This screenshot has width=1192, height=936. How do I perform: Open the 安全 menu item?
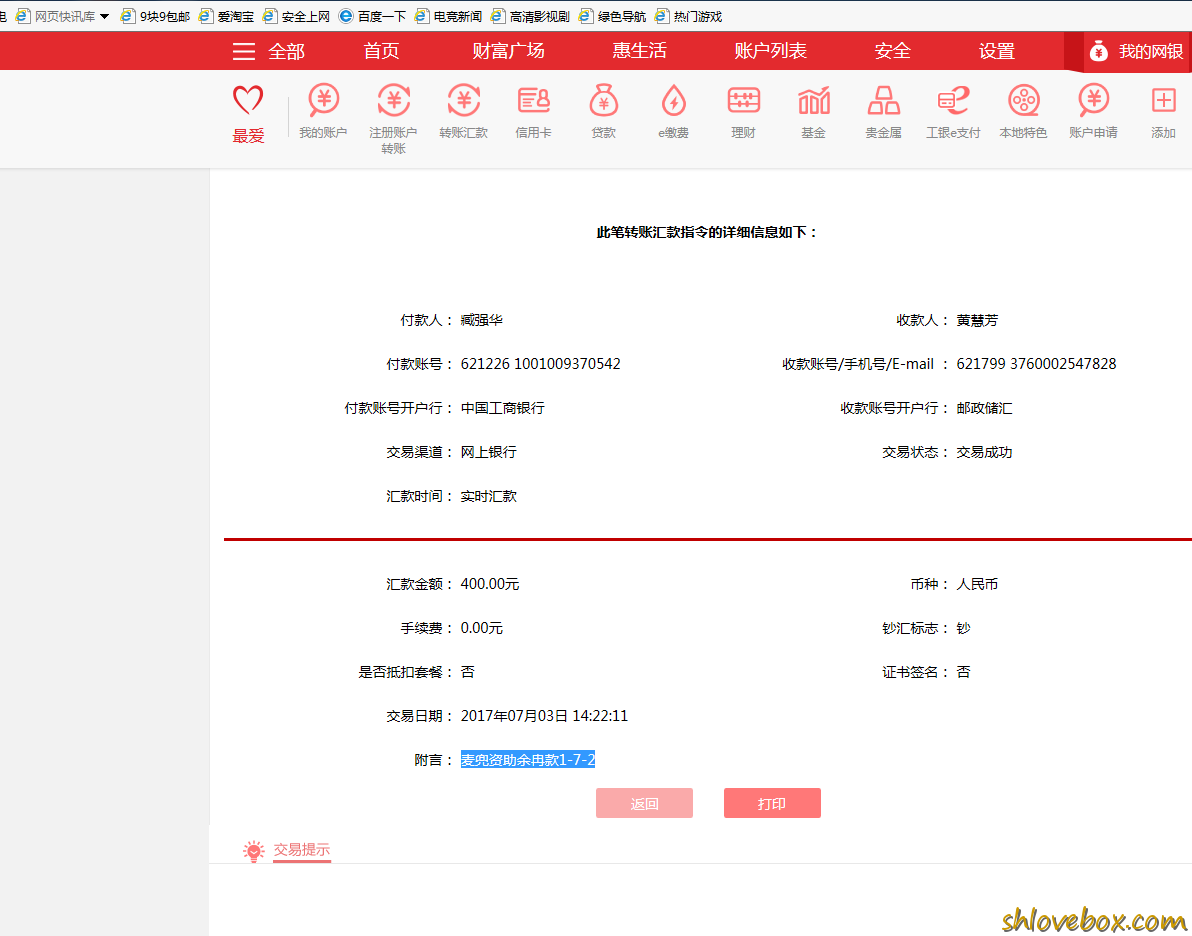(x=892, y=51)
